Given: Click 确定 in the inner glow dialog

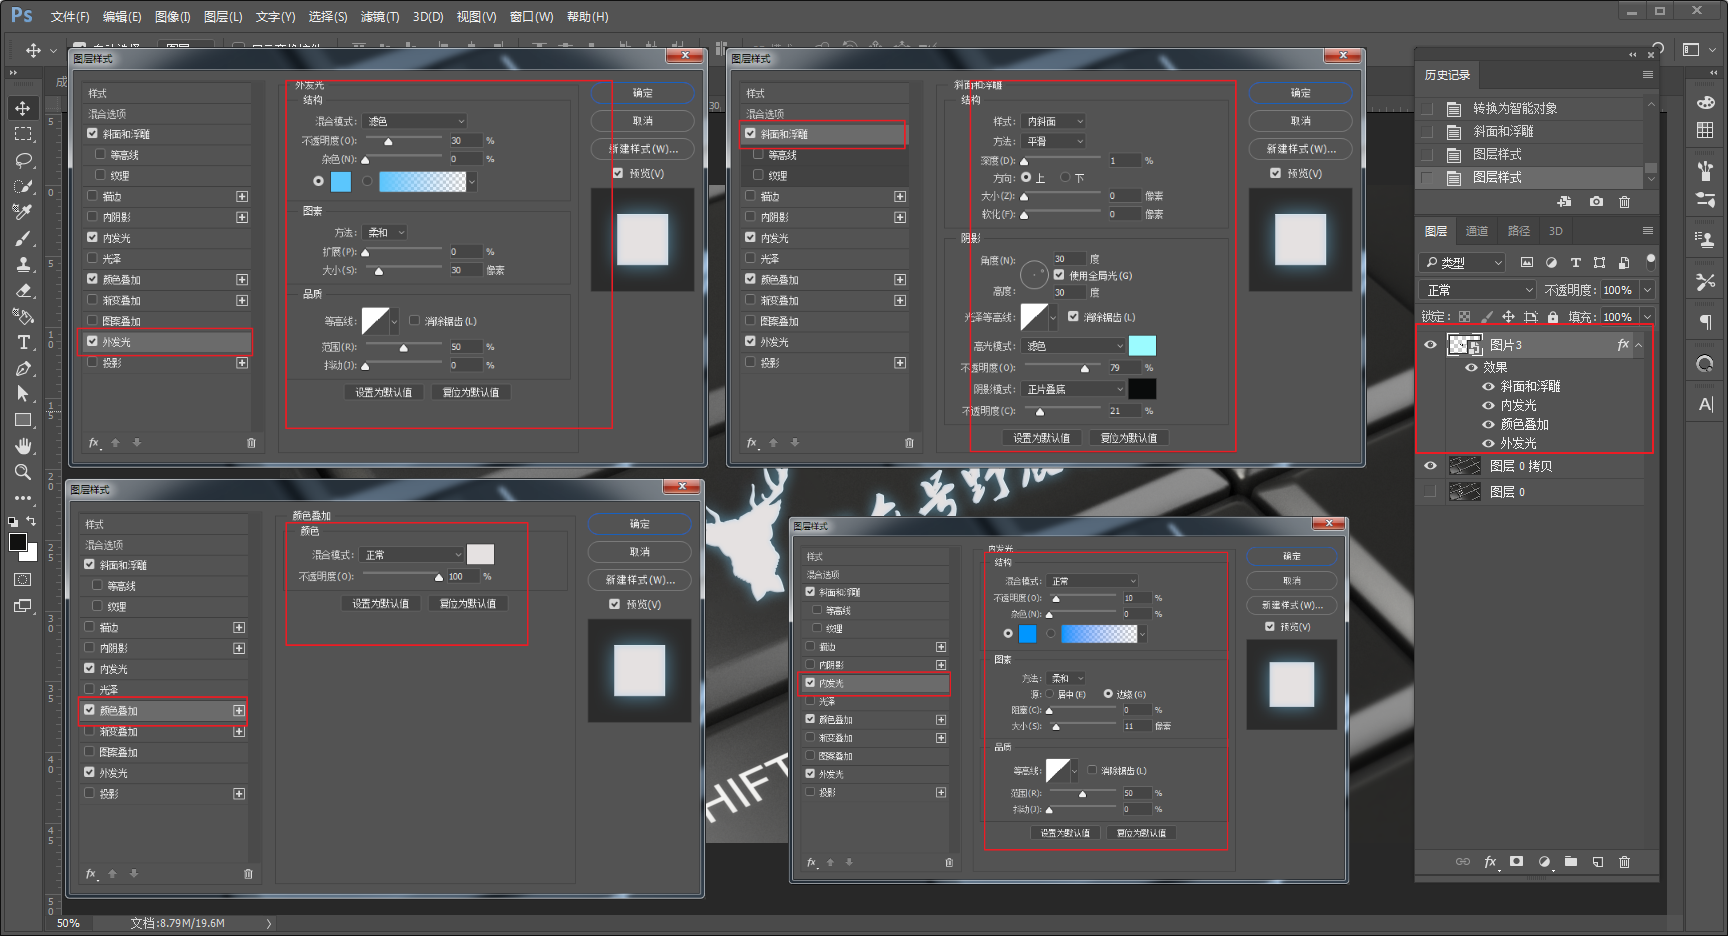Looking at the screenshot, I should coord(1291,556).
